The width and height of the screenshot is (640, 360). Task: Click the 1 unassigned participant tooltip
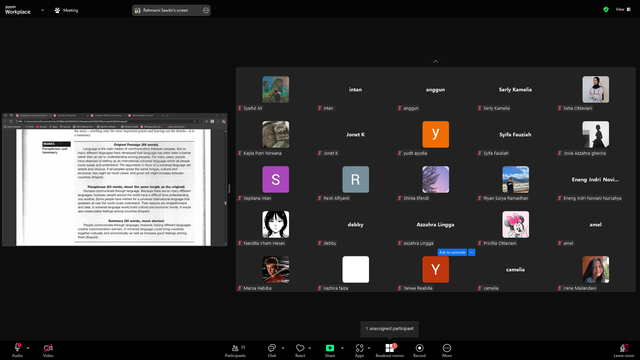[x=389, y=329]
